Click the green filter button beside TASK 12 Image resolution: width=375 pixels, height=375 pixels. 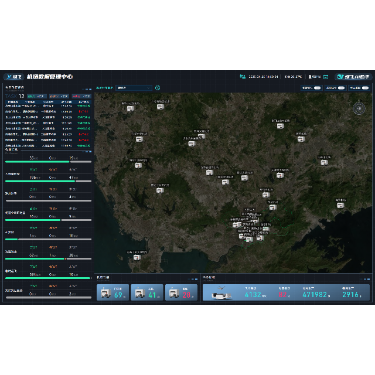[x=37, y=96]
